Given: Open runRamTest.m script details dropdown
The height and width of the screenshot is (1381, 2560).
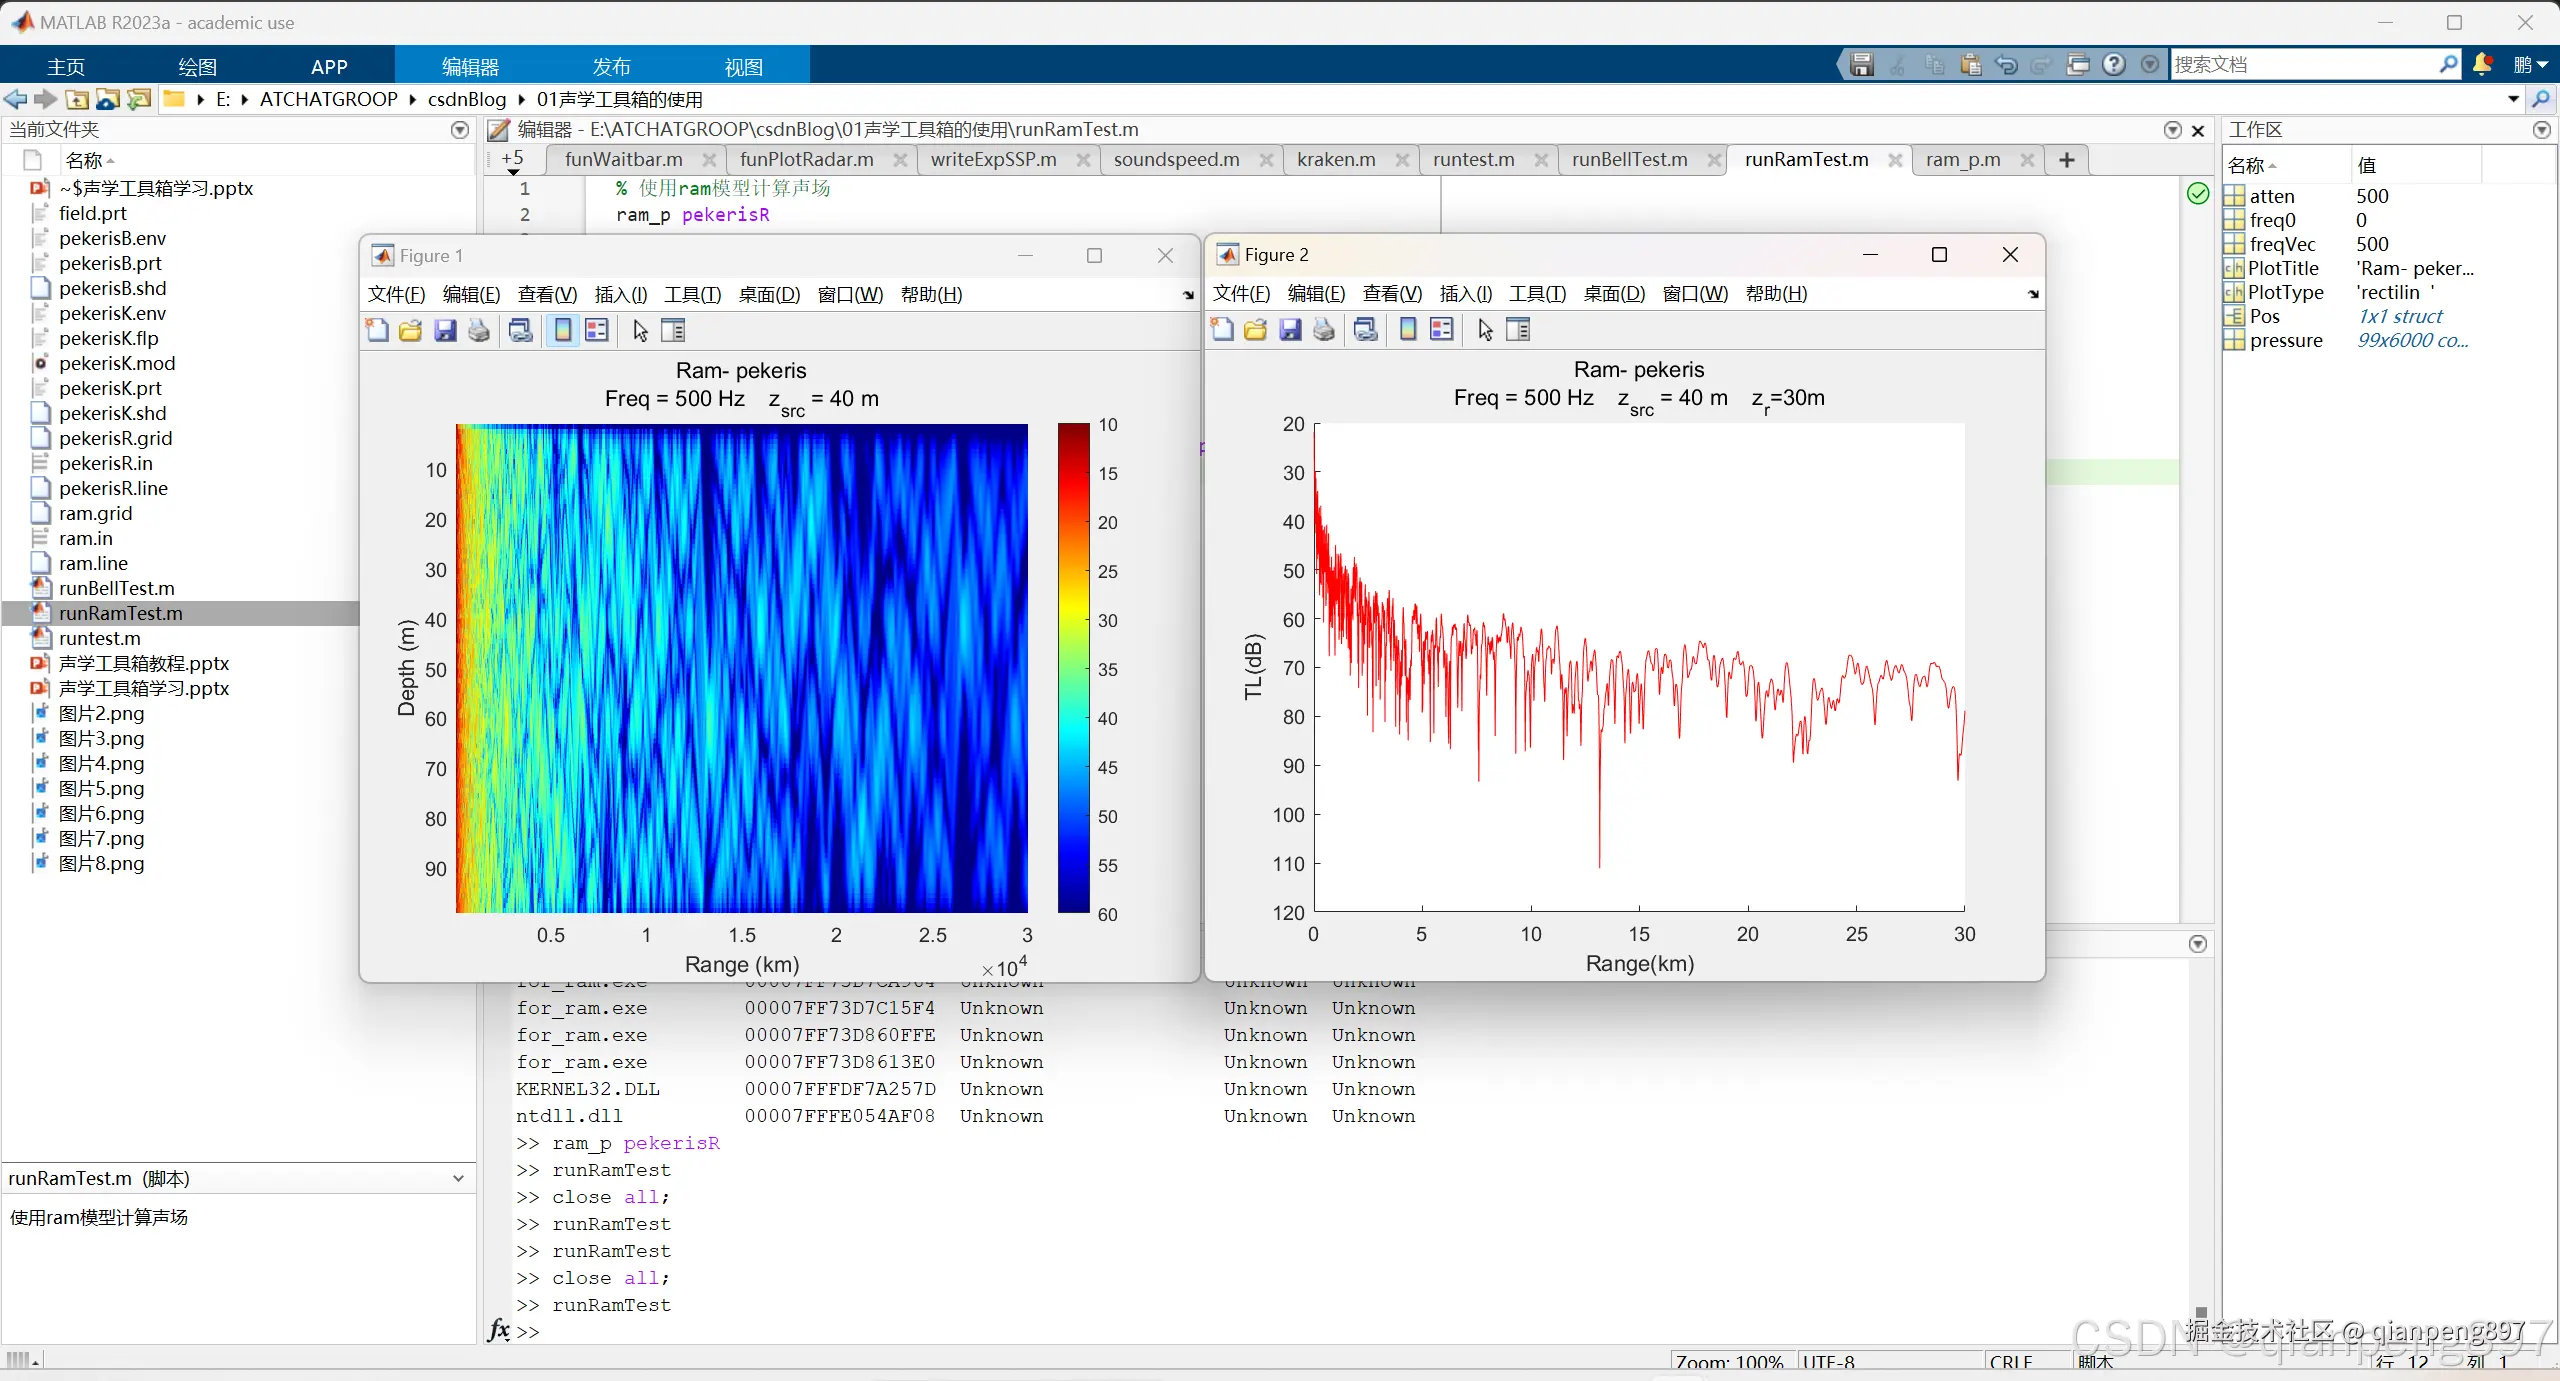Looking at the screenshot, I should point(458,1178).
